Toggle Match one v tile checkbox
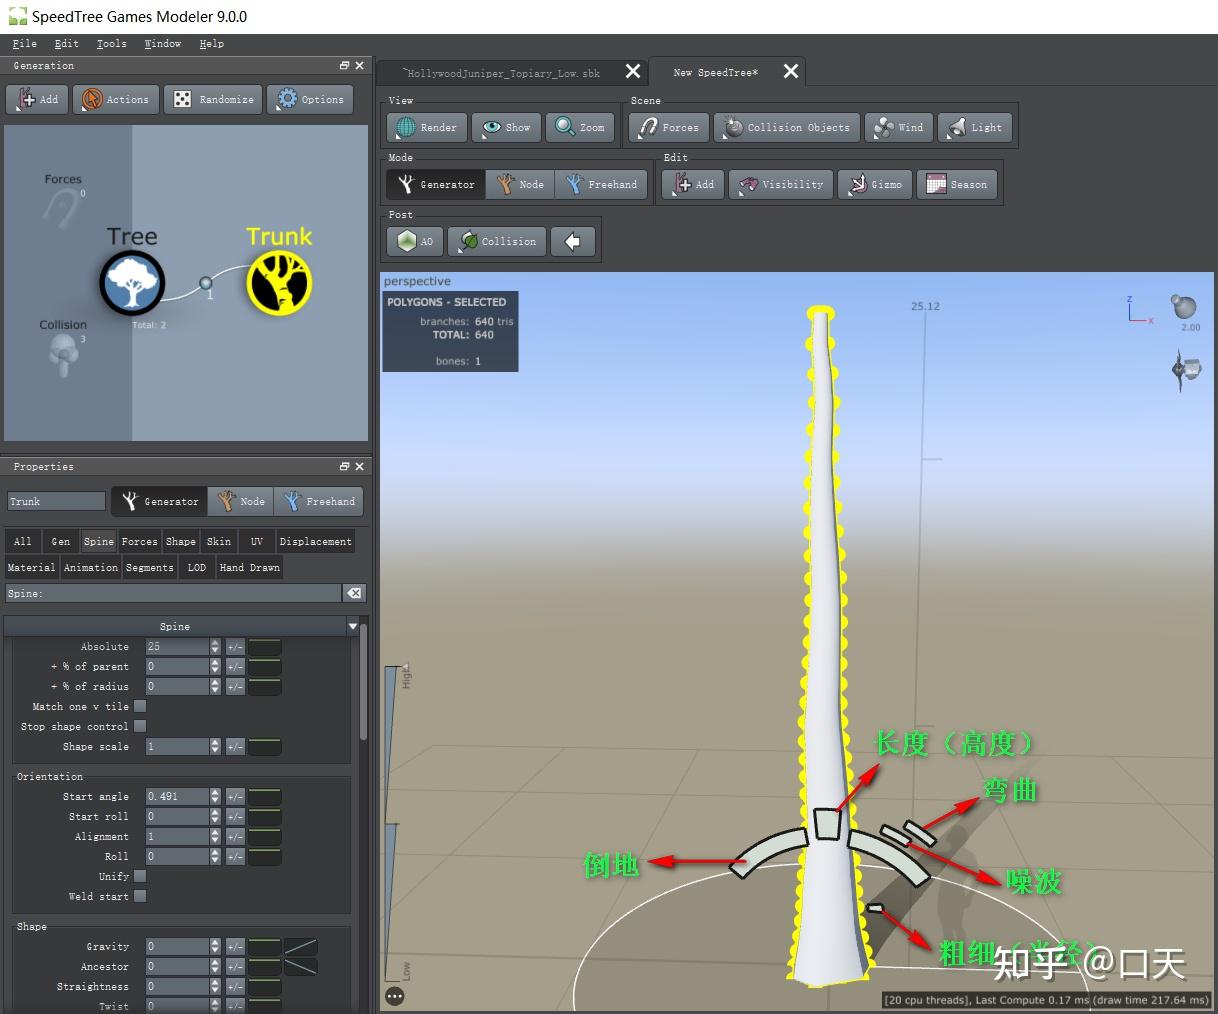 [140, 707]
